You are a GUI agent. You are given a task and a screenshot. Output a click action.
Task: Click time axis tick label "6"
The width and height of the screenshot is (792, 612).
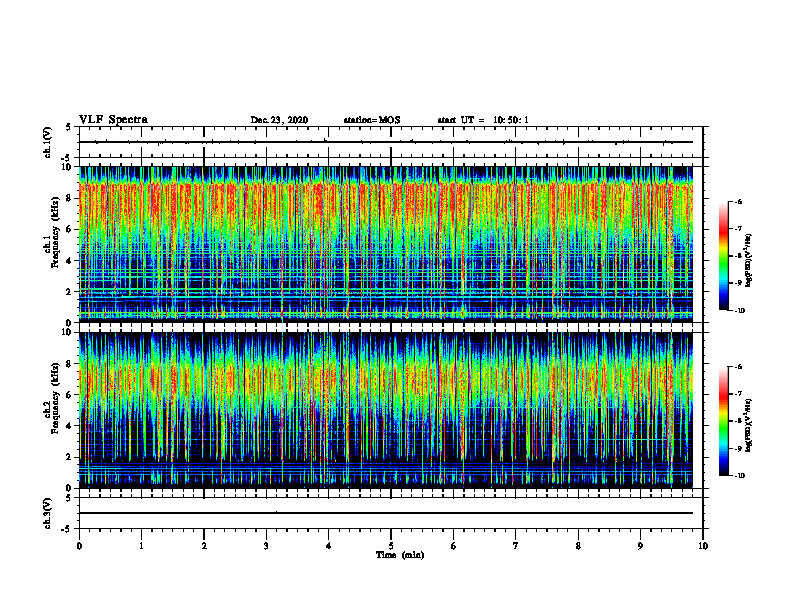[454, 546]
